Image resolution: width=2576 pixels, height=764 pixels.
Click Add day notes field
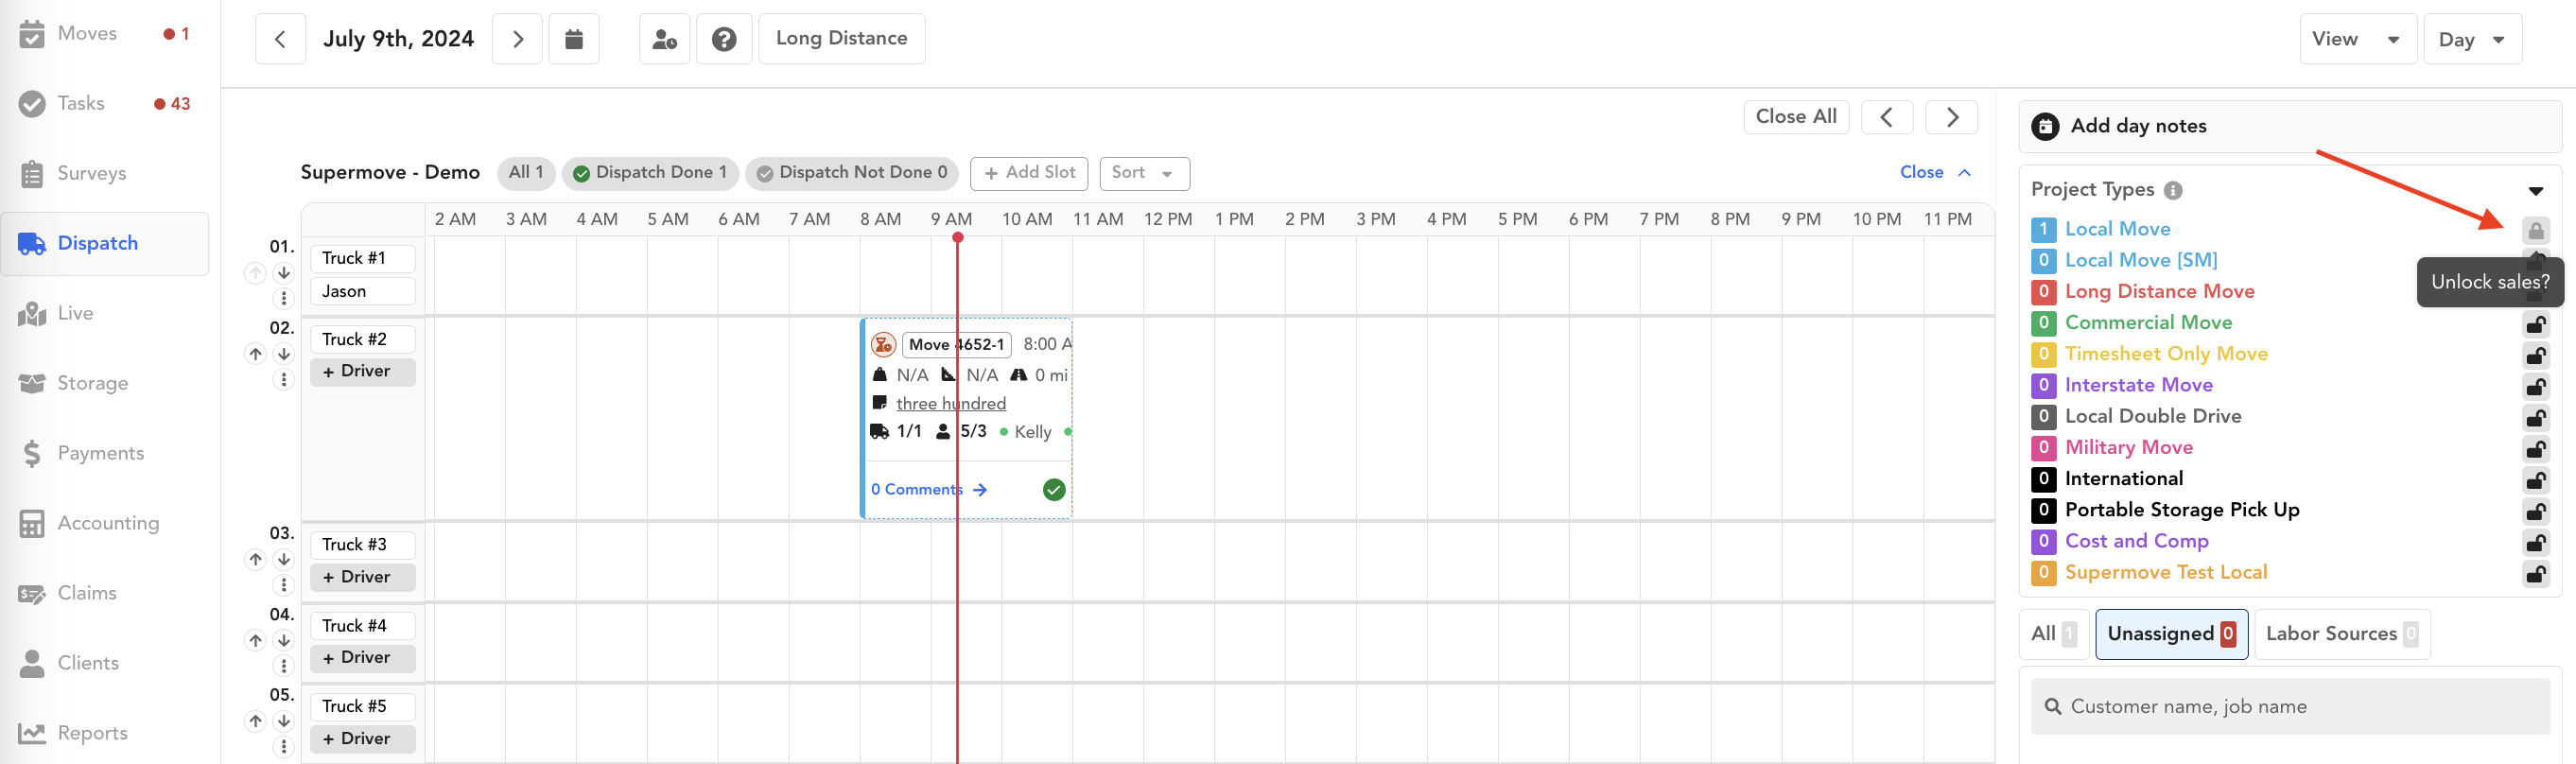click(2290, 126)
